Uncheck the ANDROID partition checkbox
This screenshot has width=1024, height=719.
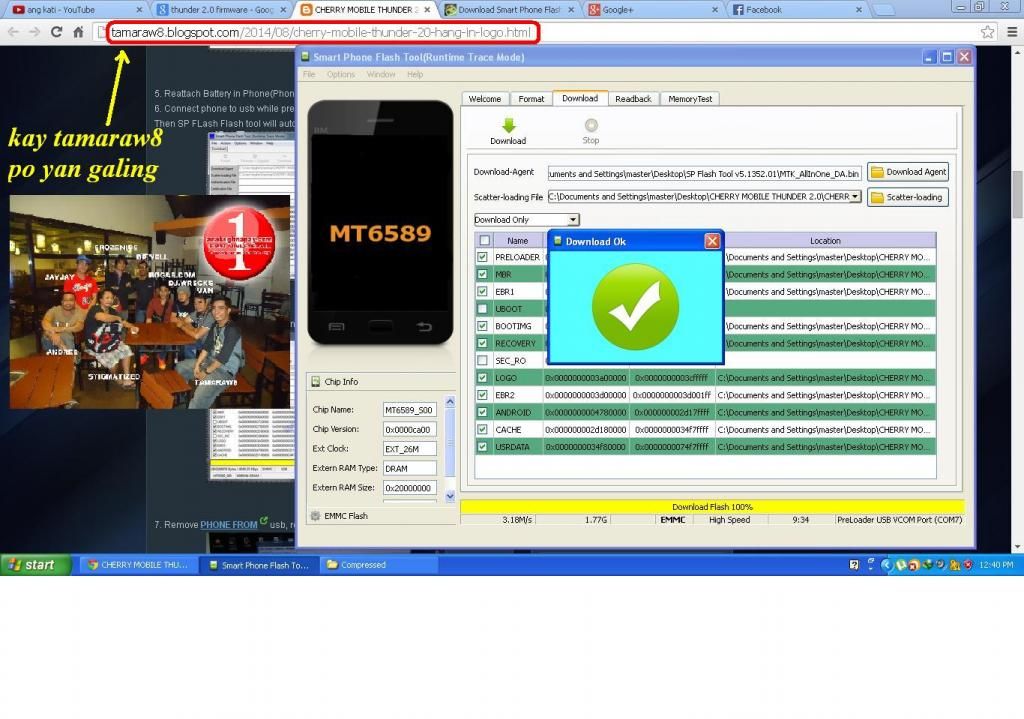point(483,412)
